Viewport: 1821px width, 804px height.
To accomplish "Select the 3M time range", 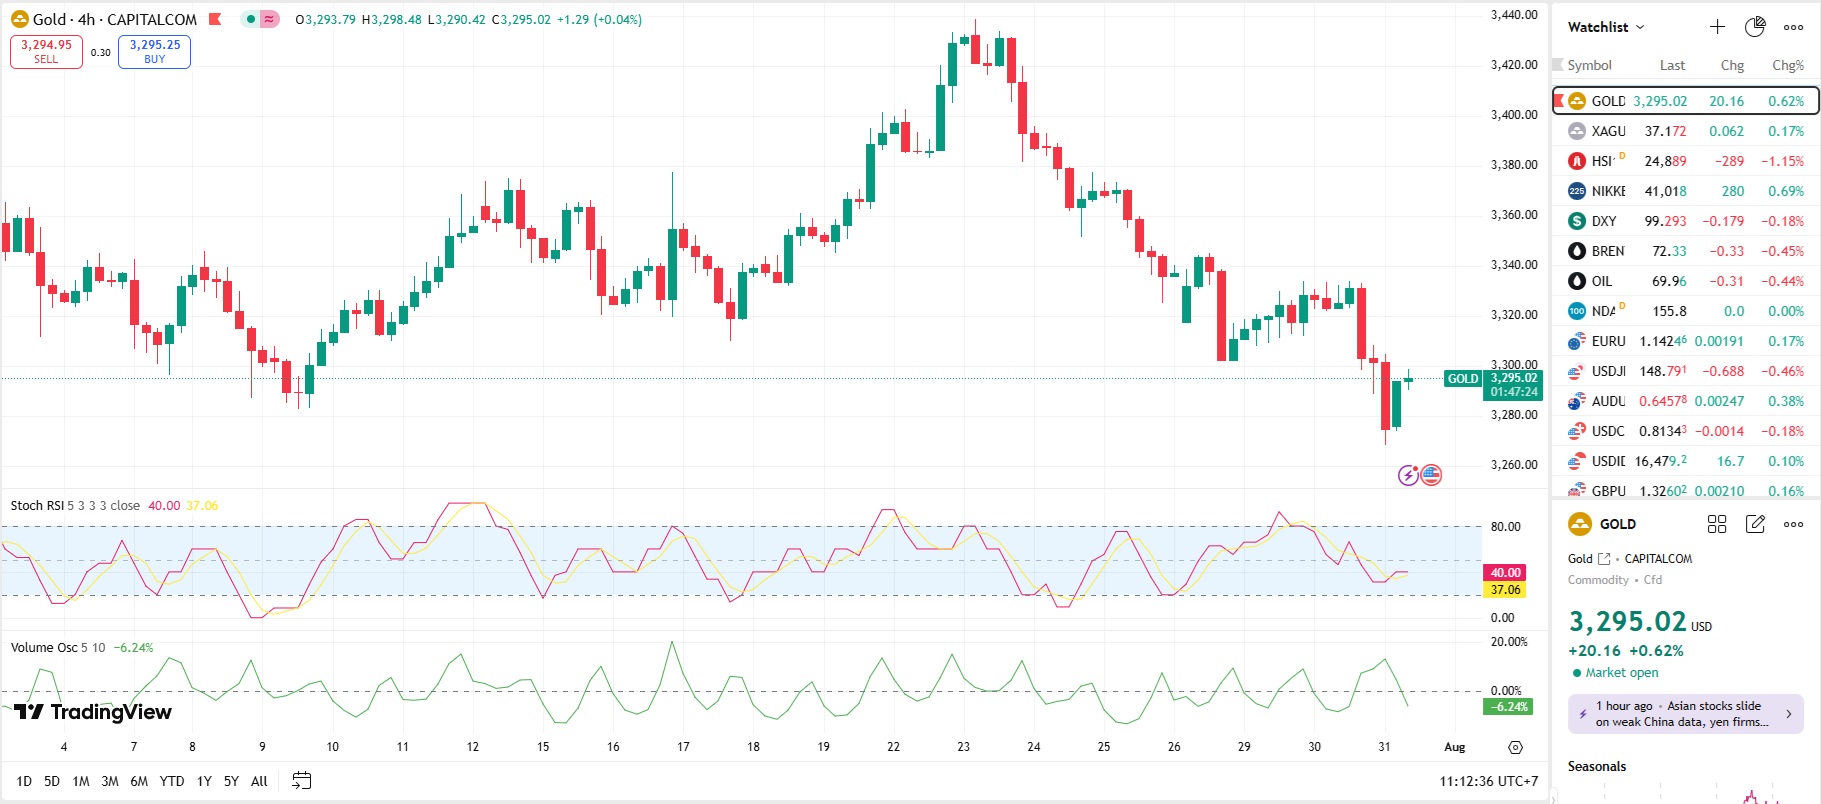I will coord(110,781).
